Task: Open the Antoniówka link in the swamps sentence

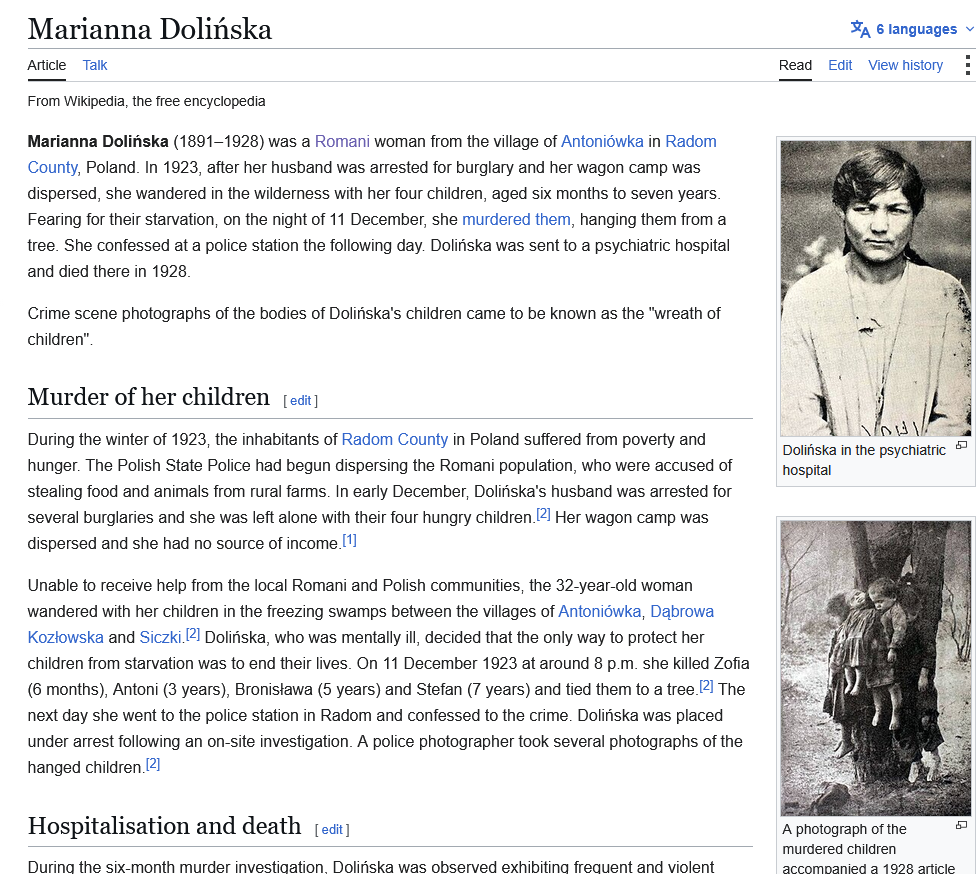Action: click(599, 611)
